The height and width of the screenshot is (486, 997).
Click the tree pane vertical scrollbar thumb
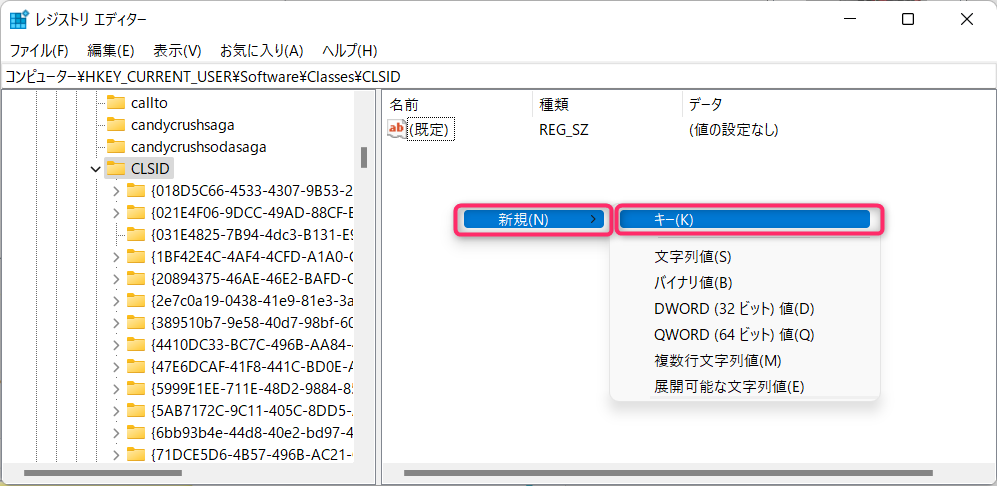tap(364, 157)
